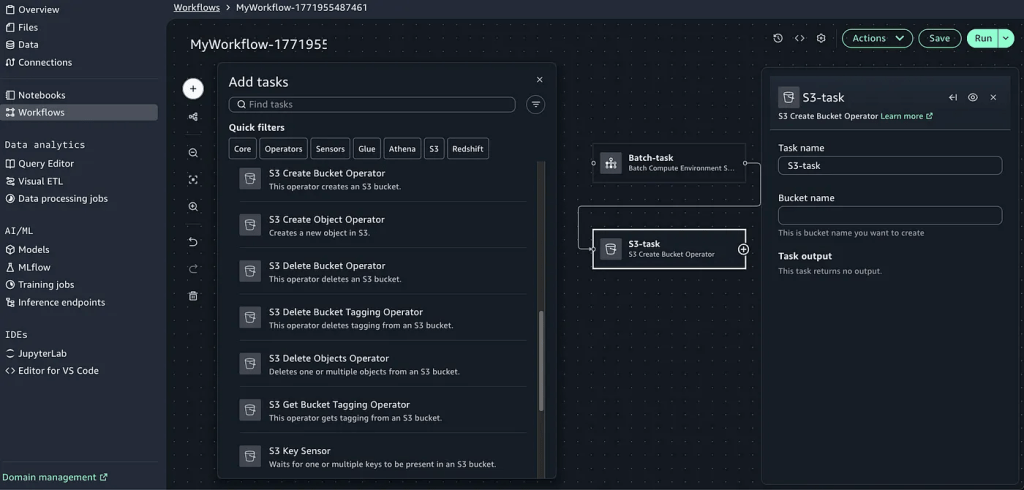Expand the Actions dropdown
Screen dimensions: 1024x490
877,38
